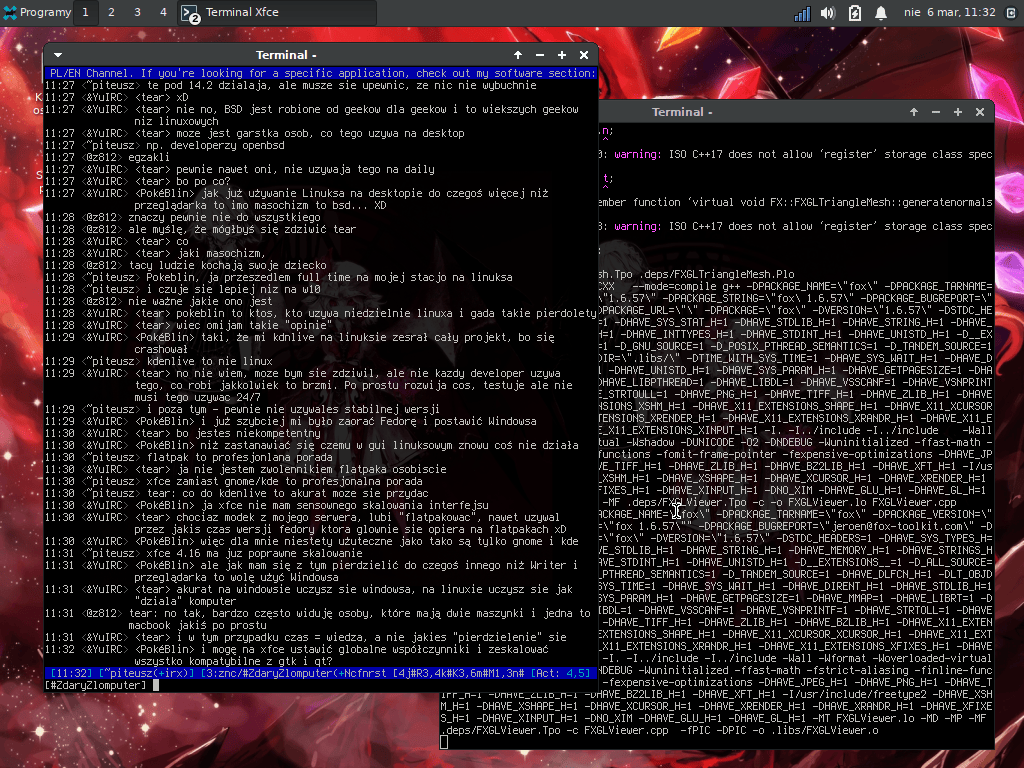
Task: Minimize the IRC chat terminal window
Action: click(540, 55)
